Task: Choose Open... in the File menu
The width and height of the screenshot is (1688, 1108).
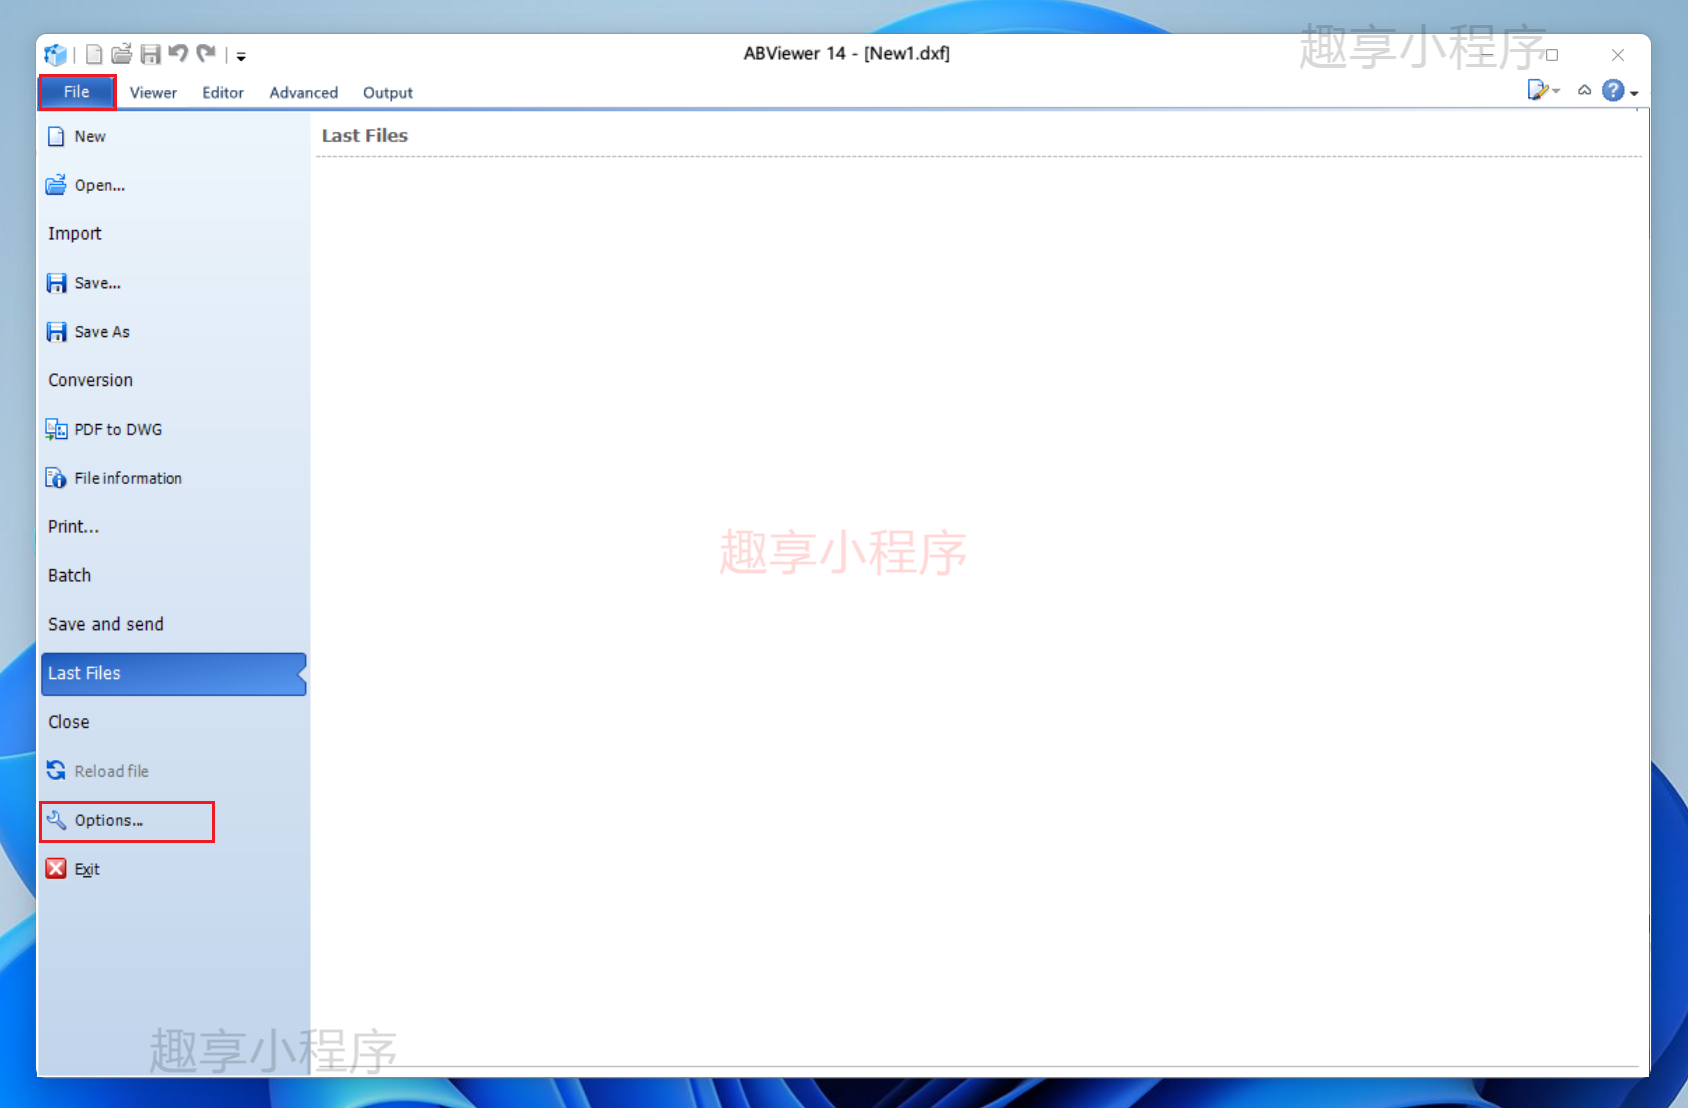Action: [173, 185]
